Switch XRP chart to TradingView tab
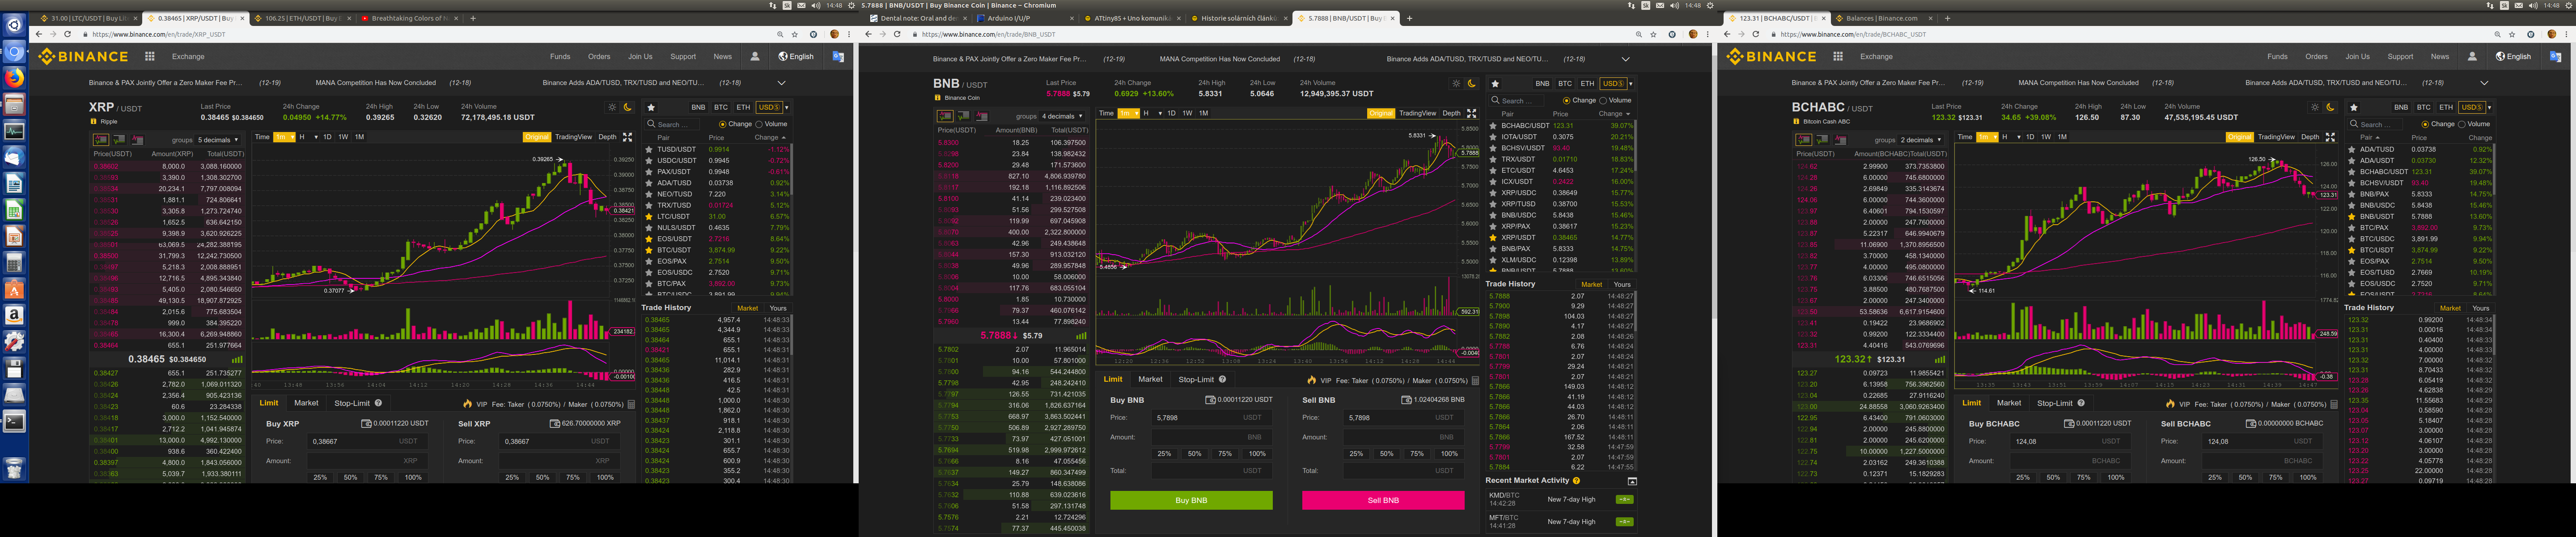Screen dimensions: 2576x537 point(573,137)
